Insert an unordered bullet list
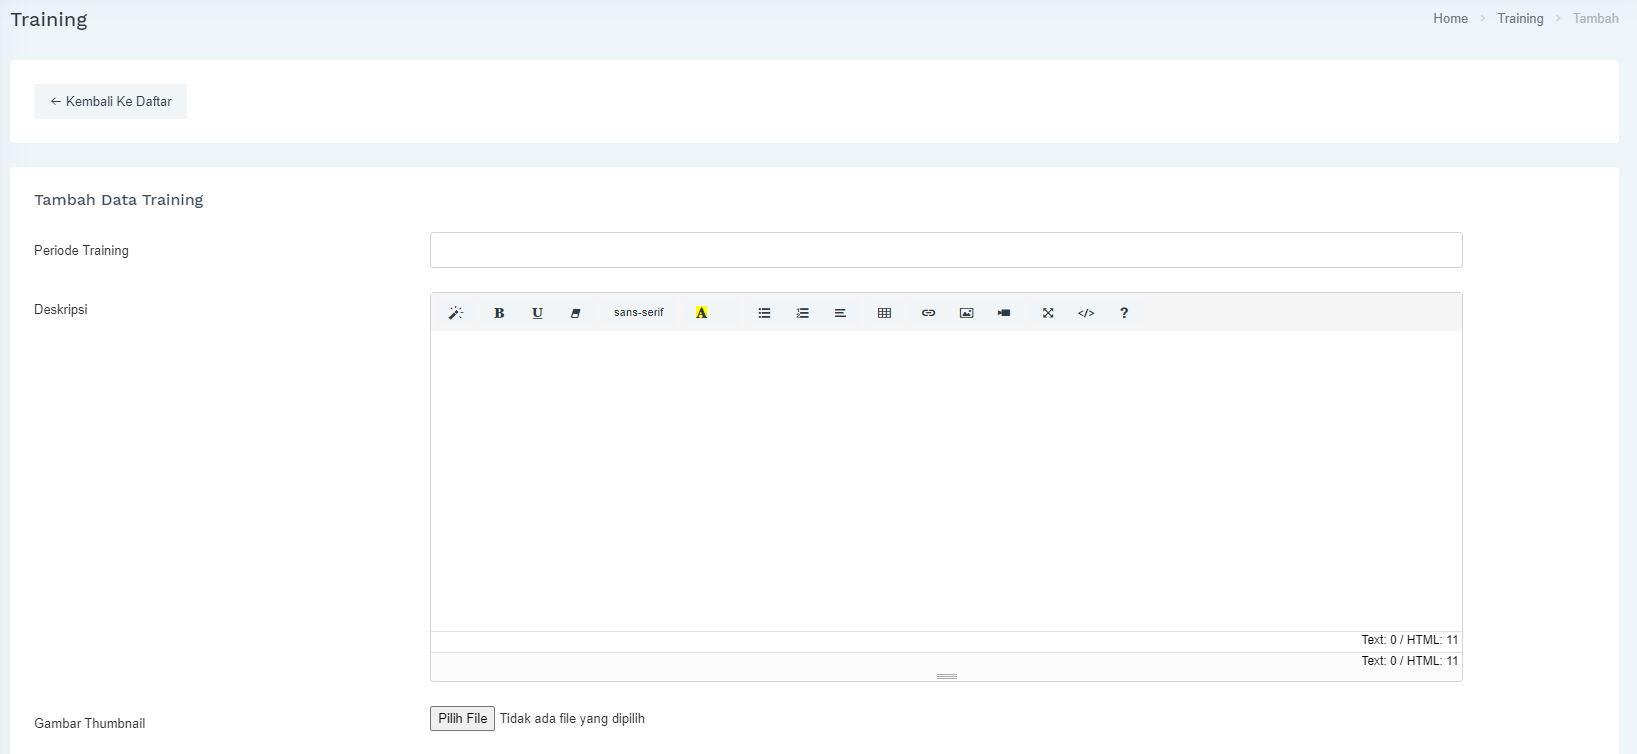Viewport: 1637px width, 754px height. tap(764, 313)
